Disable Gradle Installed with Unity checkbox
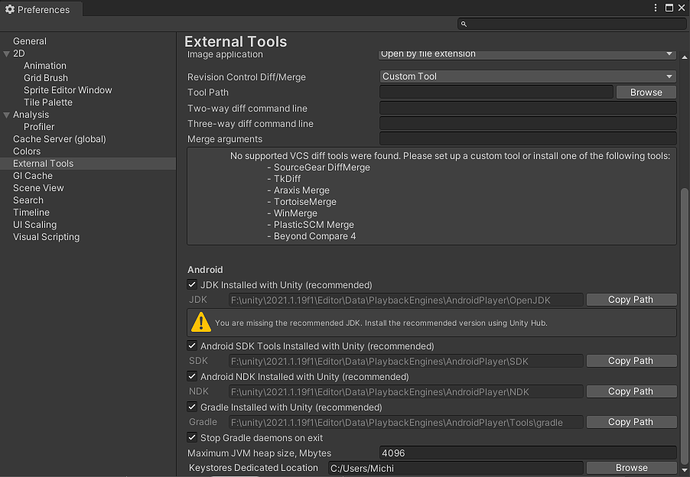Screen dimensions: 690x477 point(192,407)
